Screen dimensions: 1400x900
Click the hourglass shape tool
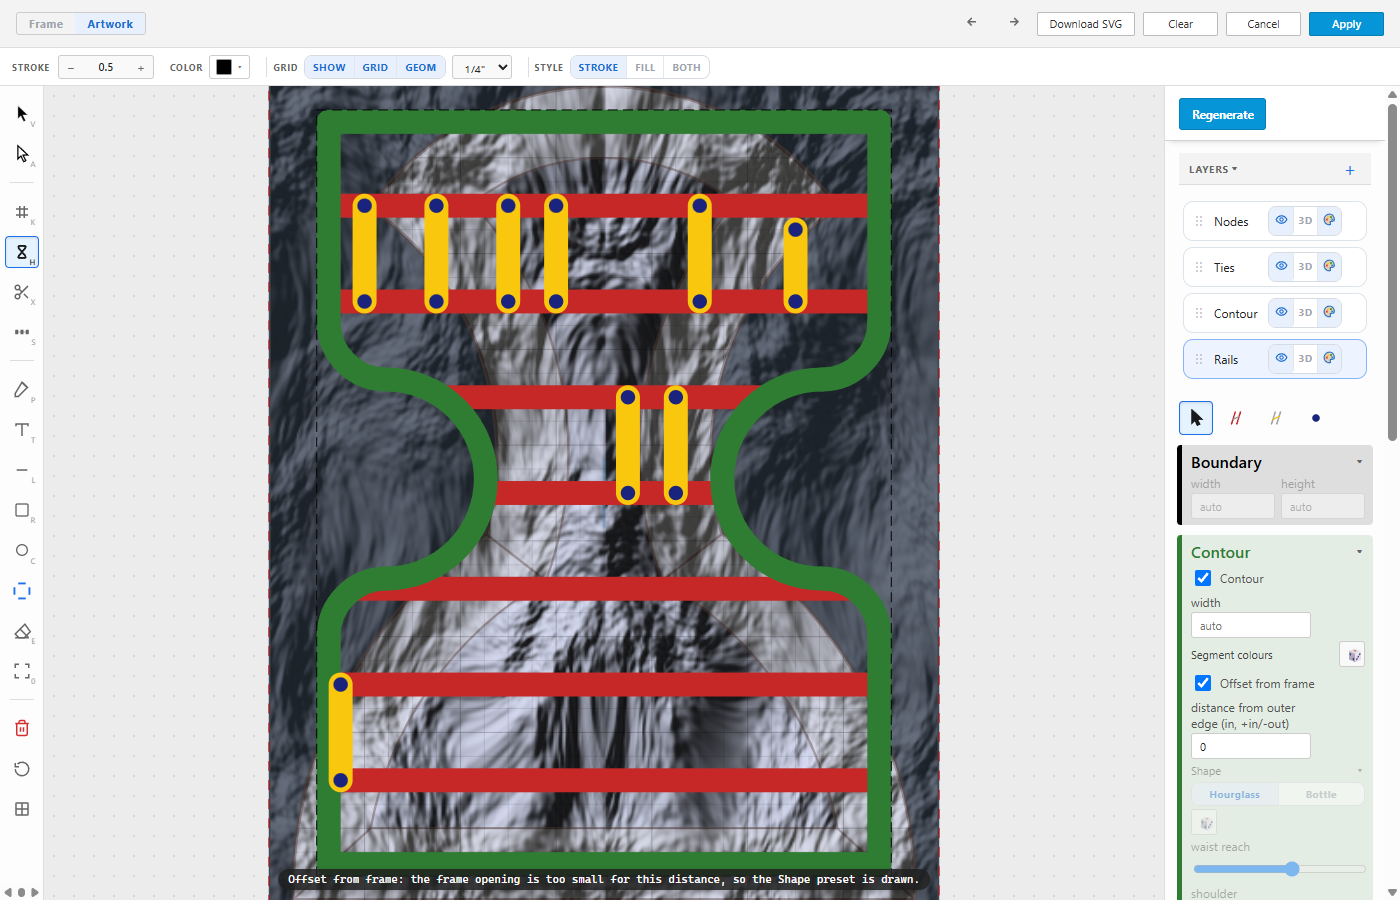pos(22,252)
